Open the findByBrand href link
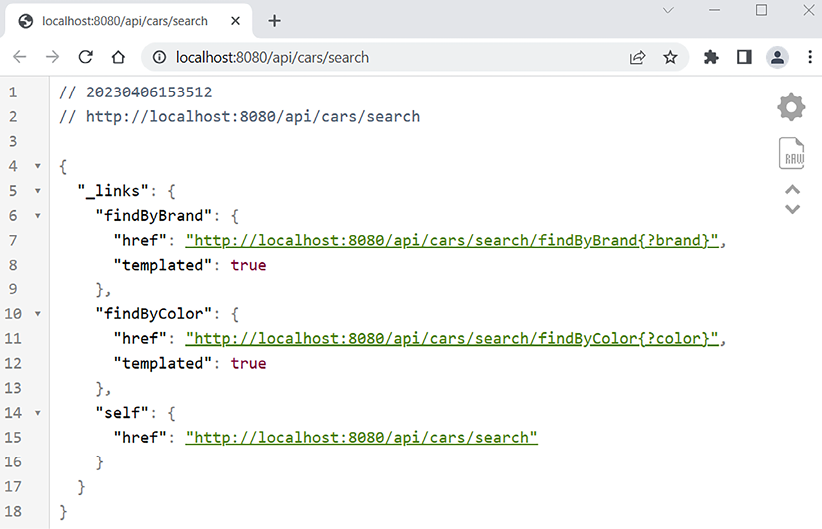Screen dimensions: 822x529 click(452, 240)
